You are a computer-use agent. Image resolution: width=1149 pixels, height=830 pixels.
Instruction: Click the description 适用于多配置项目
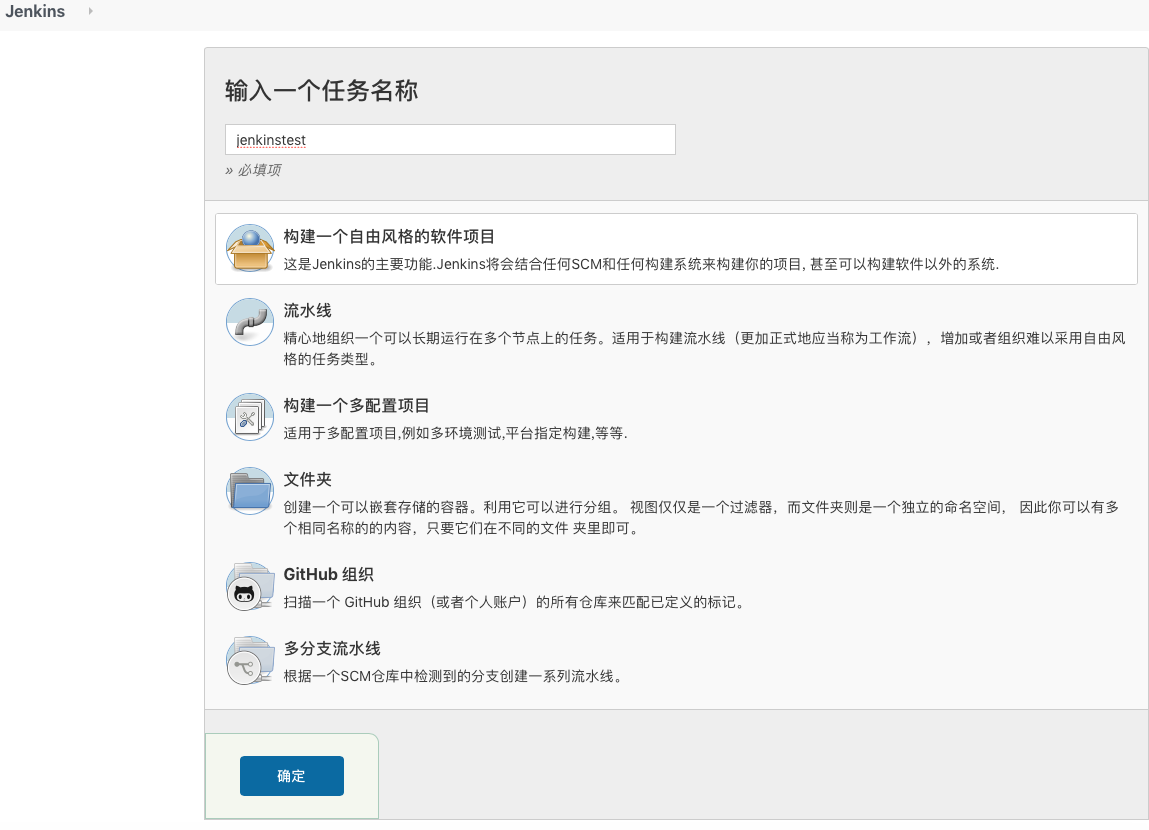pos(455,433)
